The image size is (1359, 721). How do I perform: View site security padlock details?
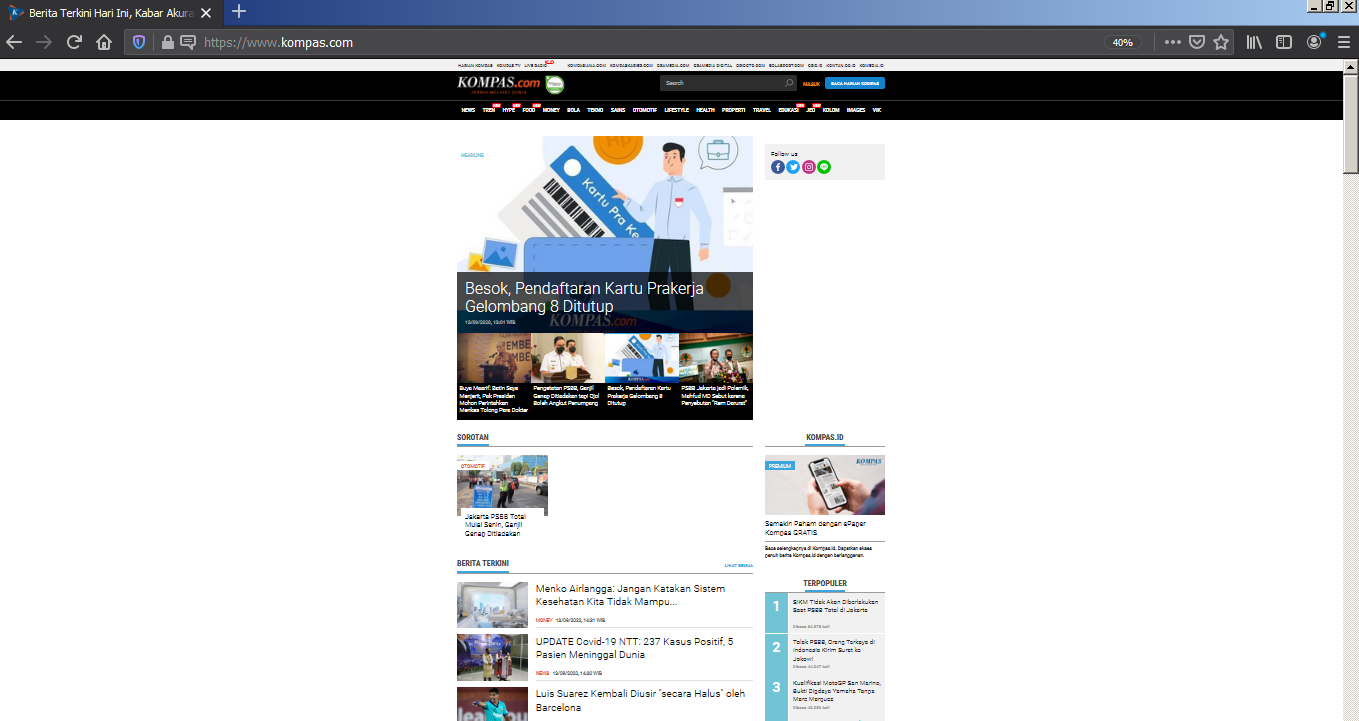click(x=167, y=42)
